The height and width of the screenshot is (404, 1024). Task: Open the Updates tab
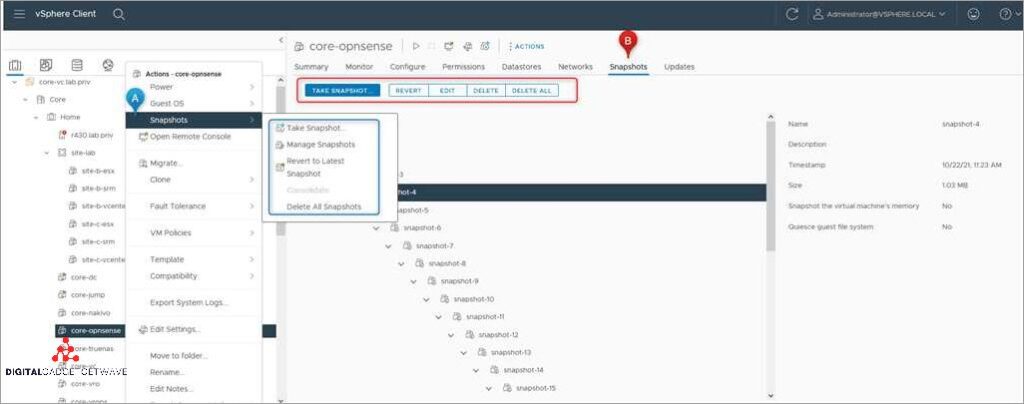[679, 67]
